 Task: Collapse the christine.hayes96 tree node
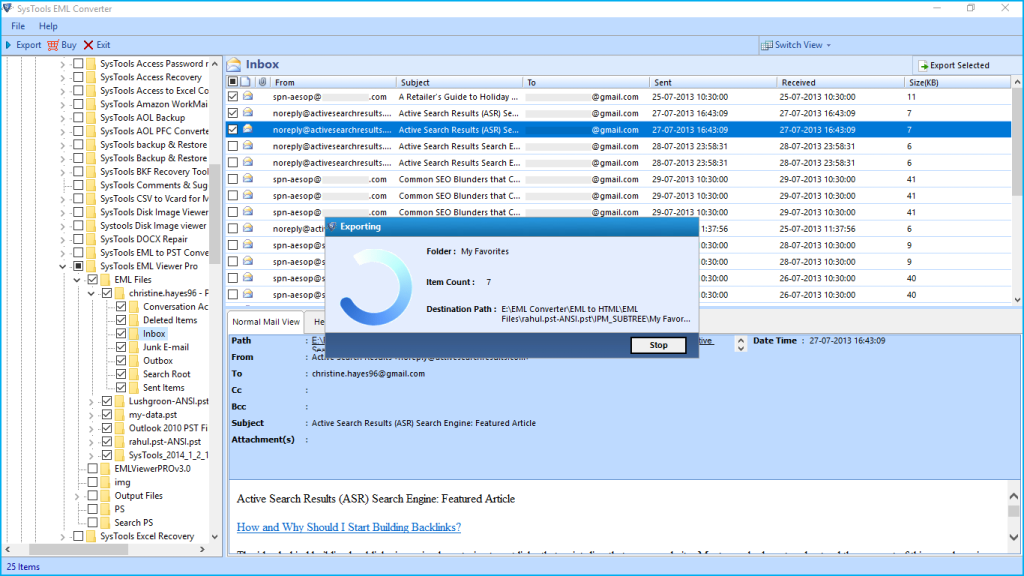click(x=91, y=293)
